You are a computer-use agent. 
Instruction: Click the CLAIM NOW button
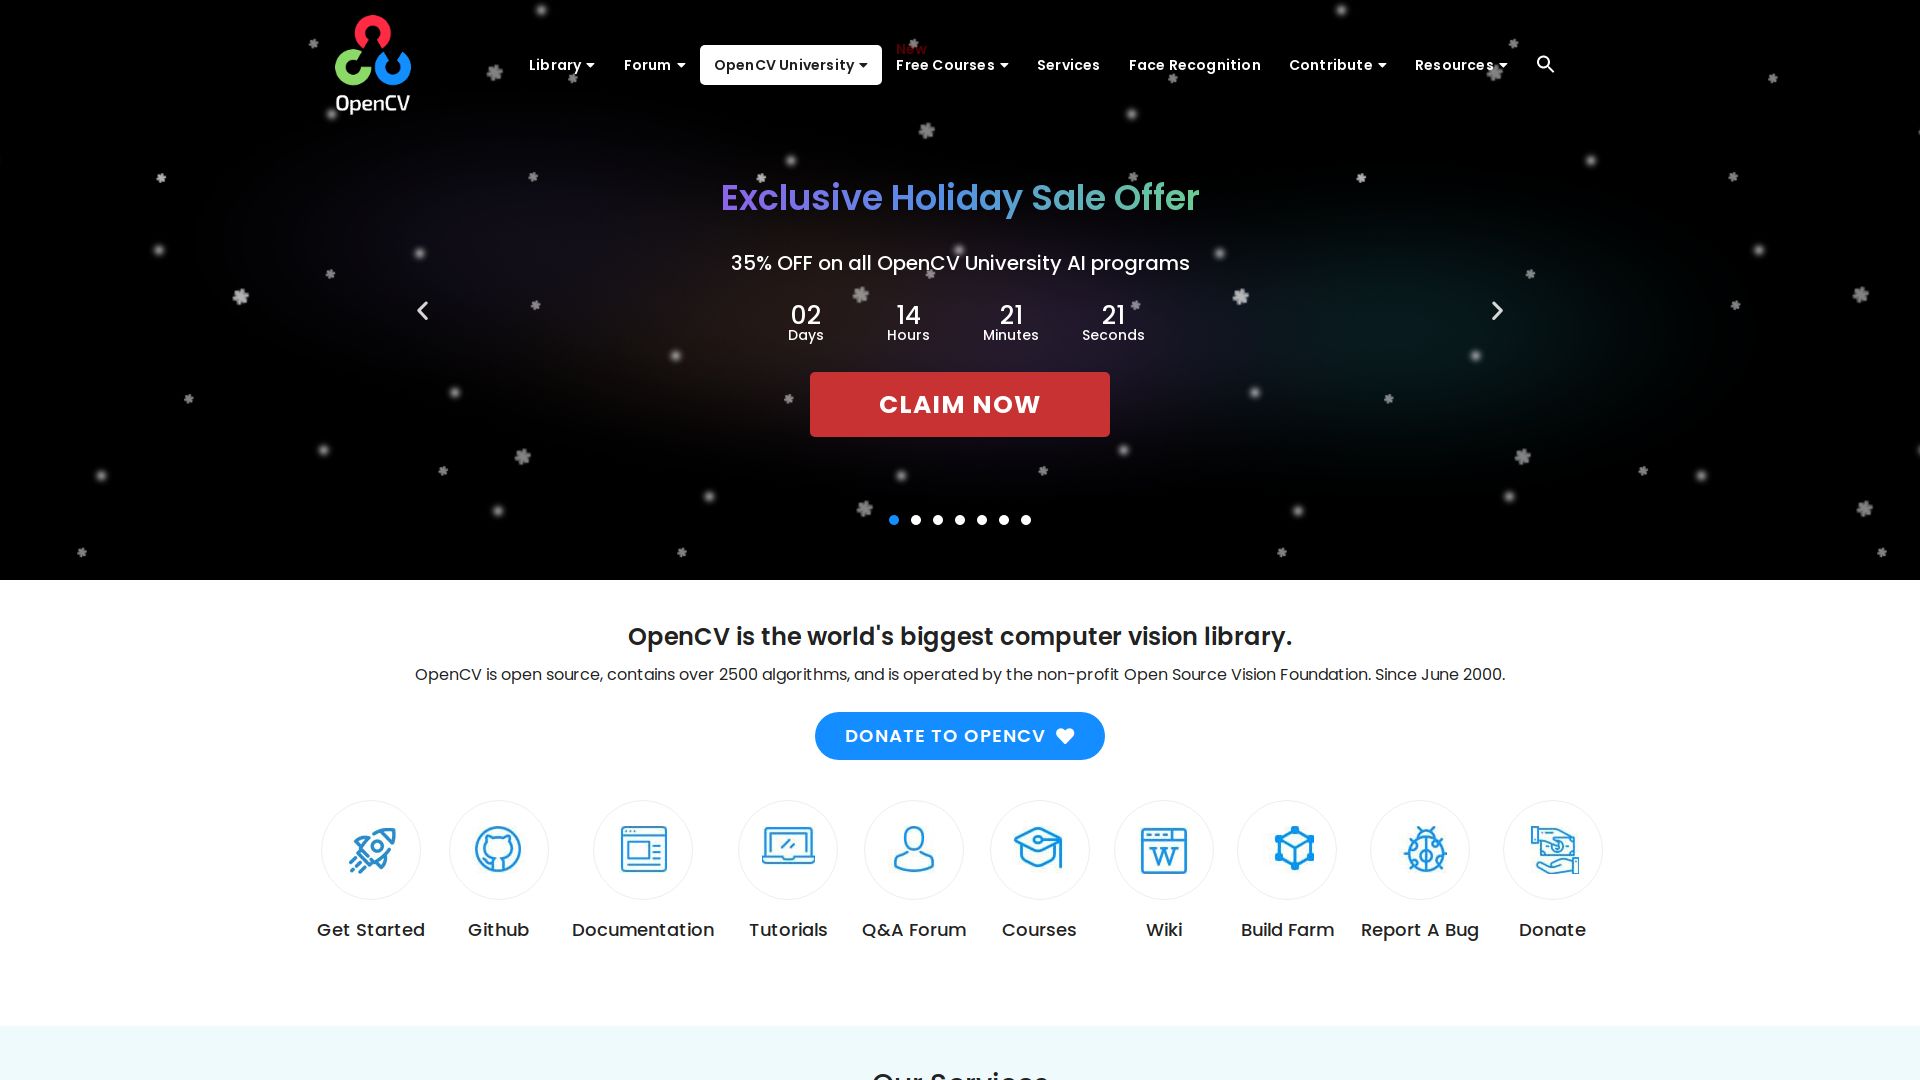pyautogui.click(x=960, y=404)
